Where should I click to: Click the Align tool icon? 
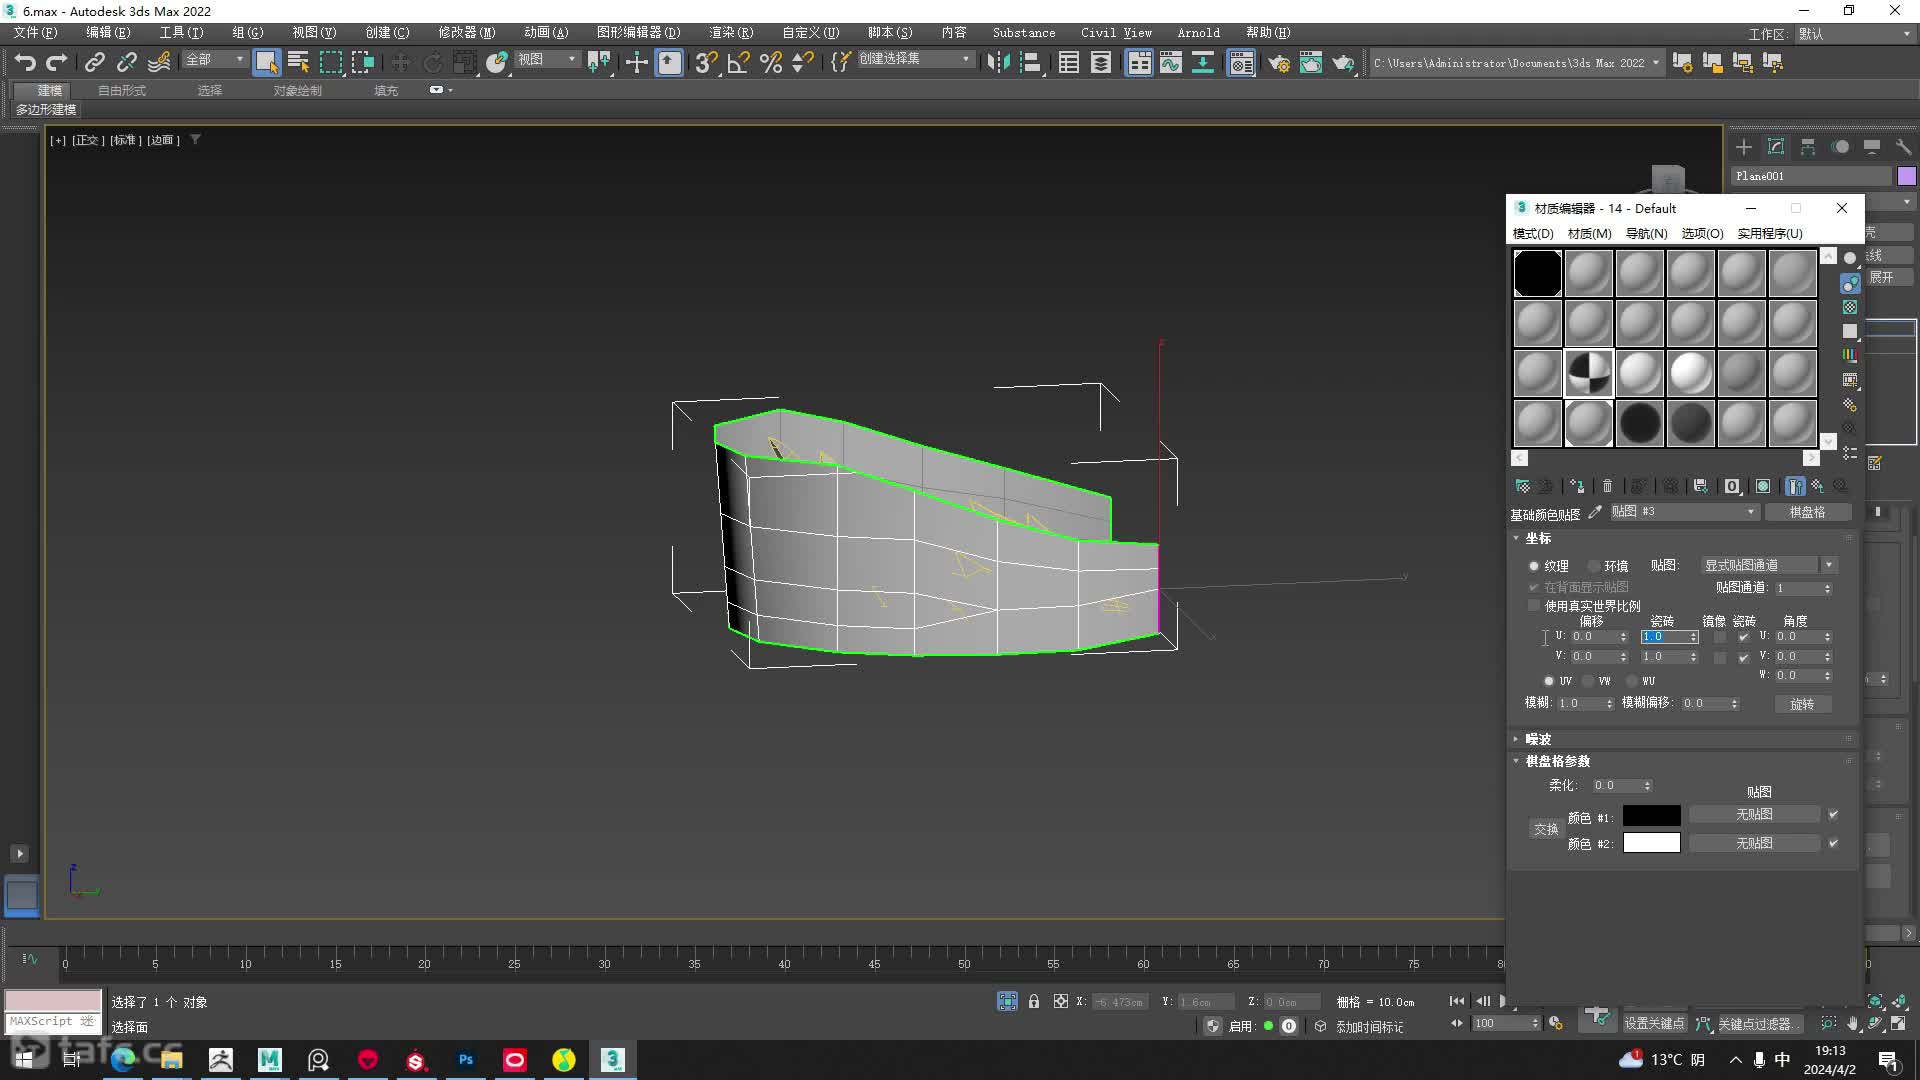[x=1030, y=62]
